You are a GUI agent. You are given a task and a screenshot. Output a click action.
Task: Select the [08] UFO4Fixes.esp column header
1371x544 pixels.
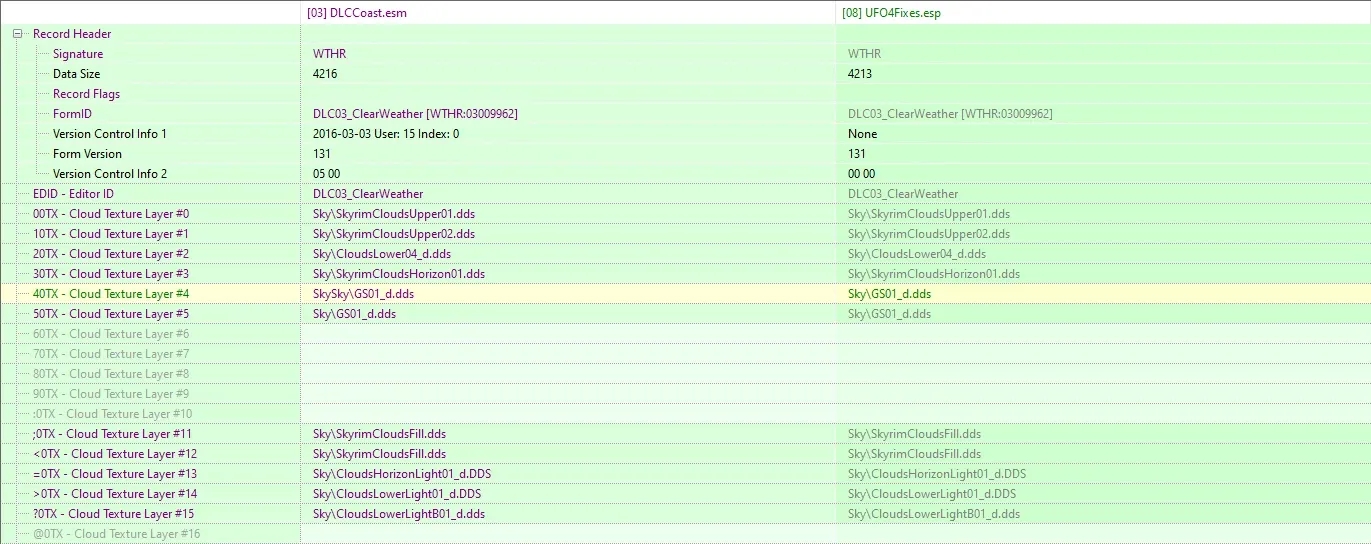tap(891, 13)
